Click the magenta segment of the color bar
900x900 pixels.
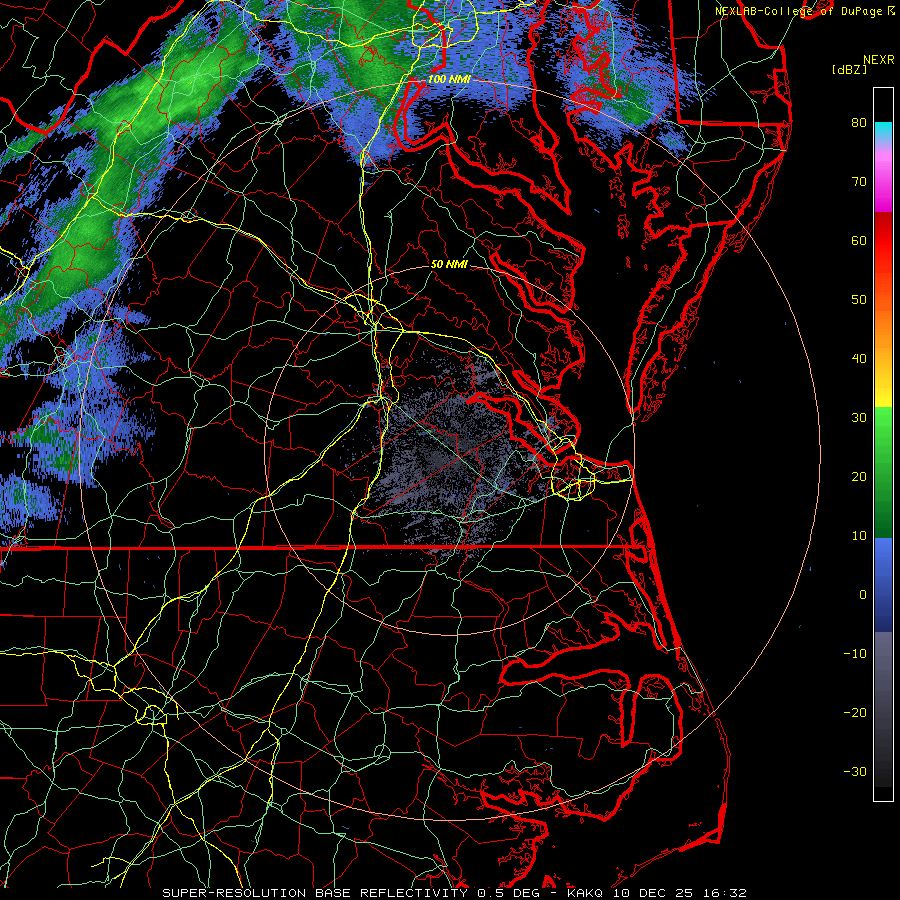883,184
